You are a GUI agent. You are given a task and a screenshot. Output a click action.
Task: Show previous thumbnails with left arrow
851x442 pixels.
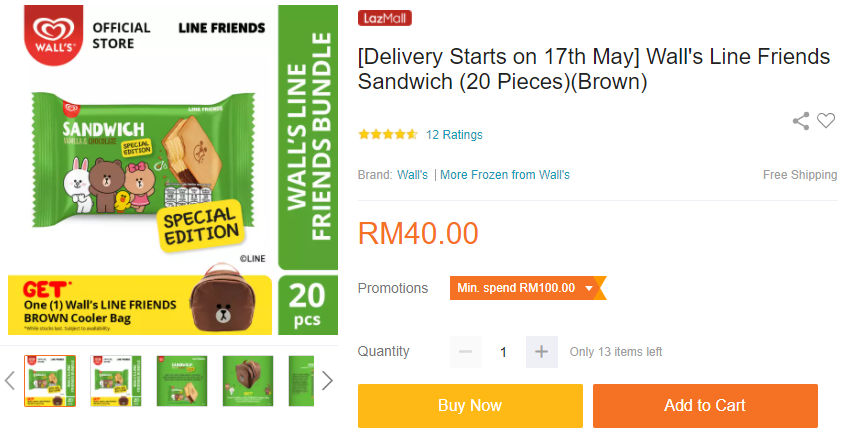(11, 380)
